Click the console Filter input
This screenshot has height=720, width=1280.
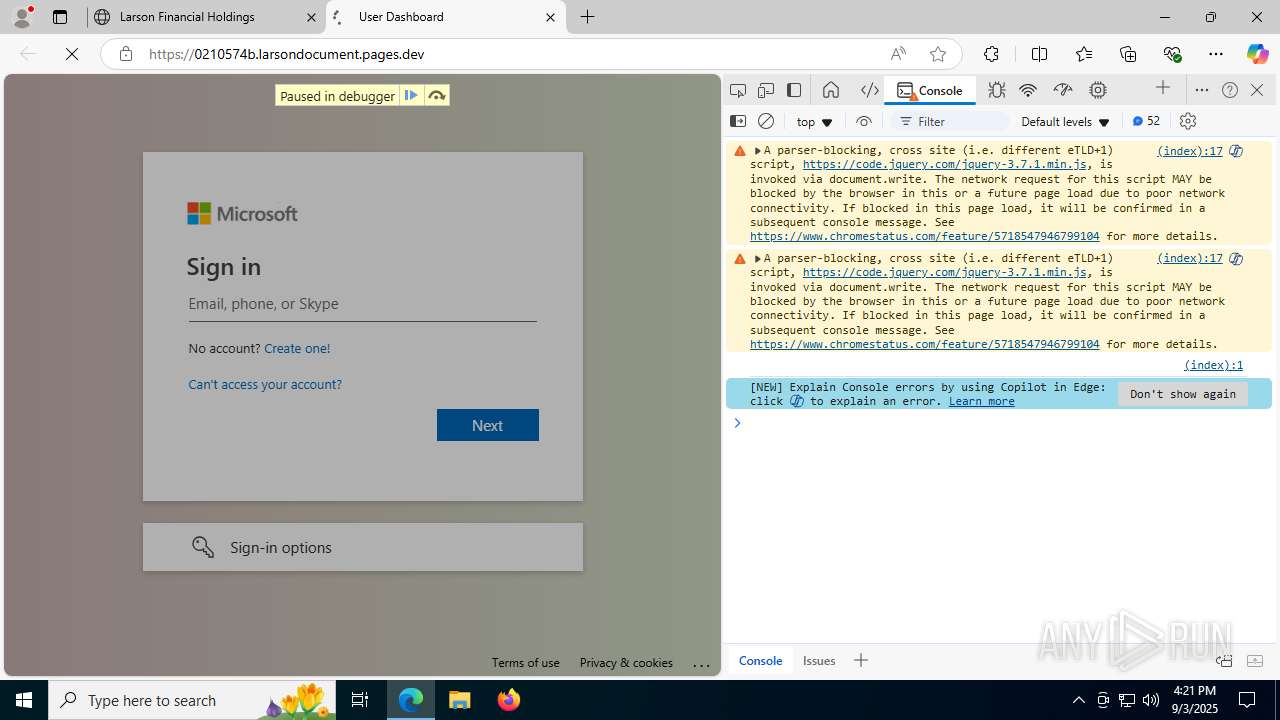click(950, 122)
